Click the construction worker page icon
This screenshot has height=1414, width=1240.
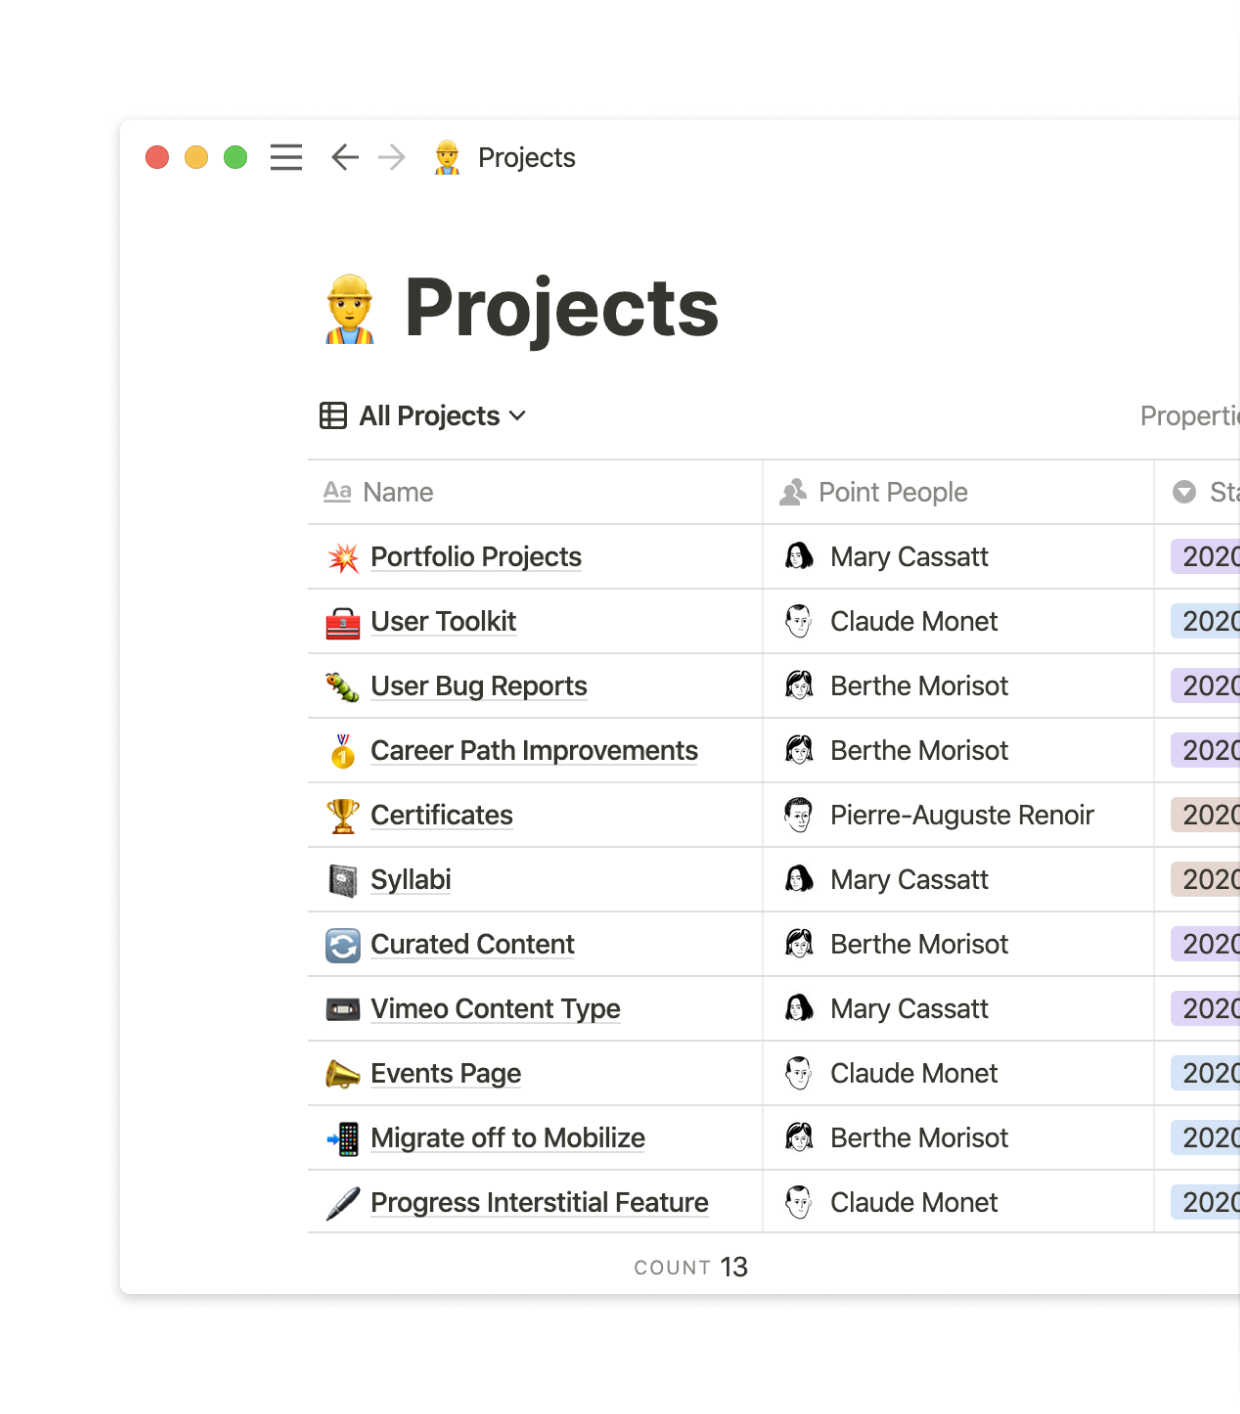[x=448, y=157]
